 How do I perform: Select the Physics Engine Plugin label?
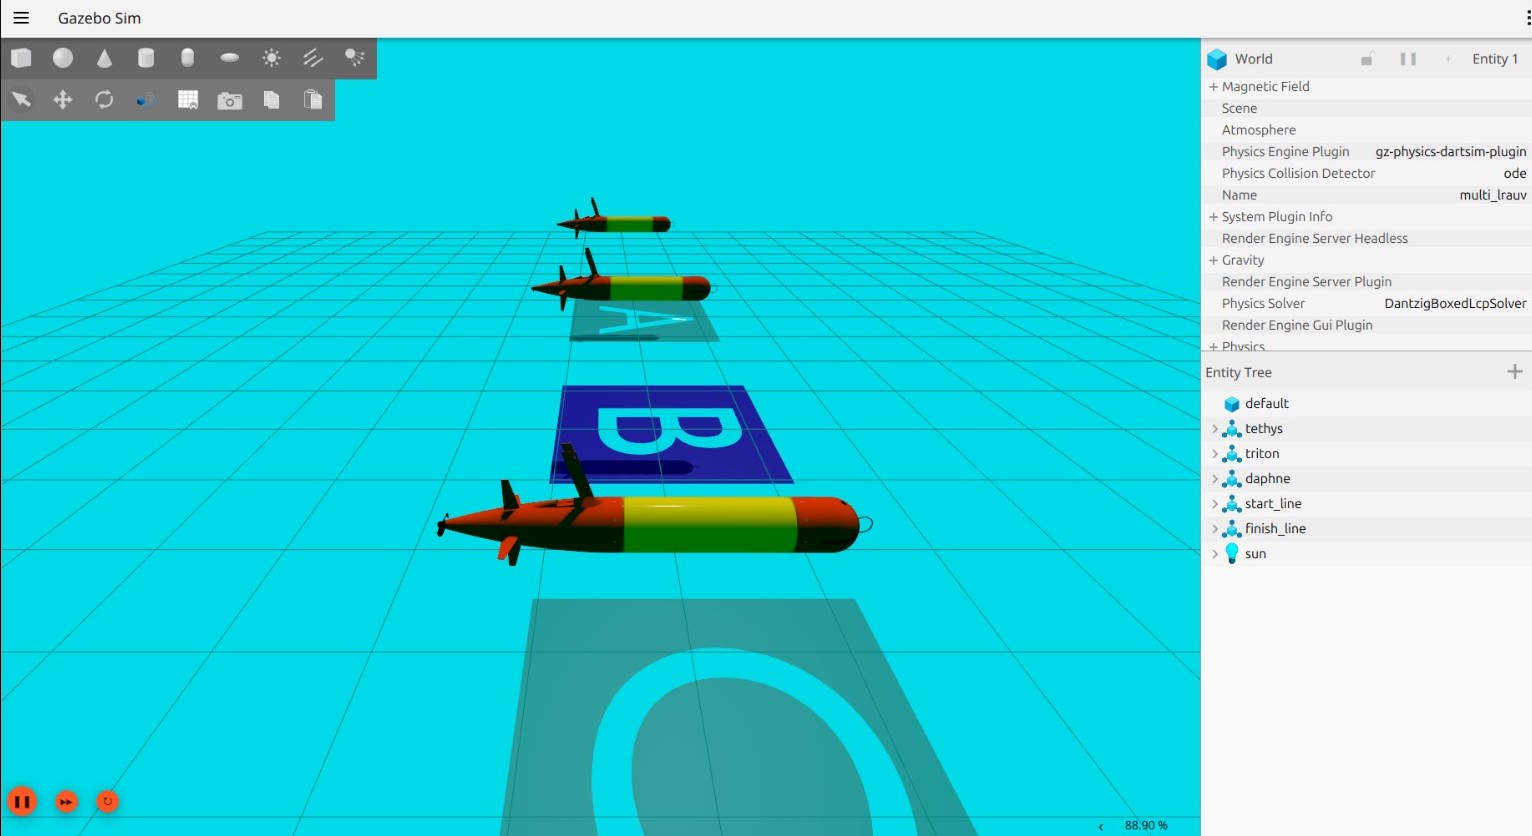click(x=1285, y=152)
